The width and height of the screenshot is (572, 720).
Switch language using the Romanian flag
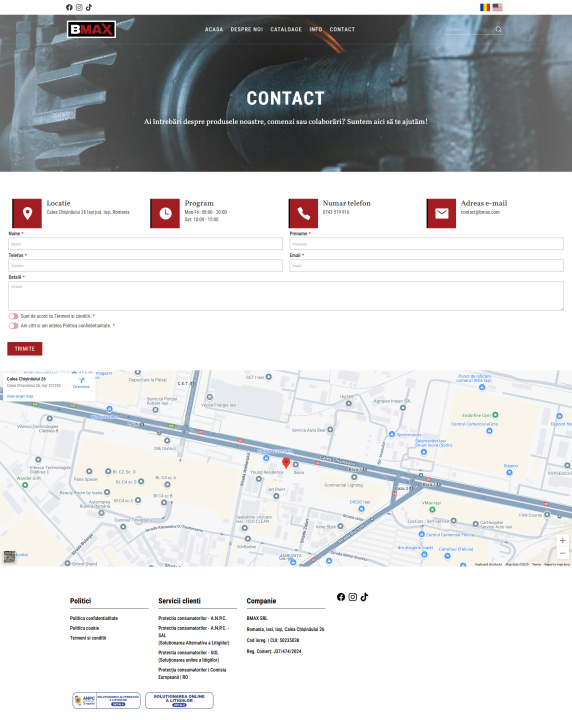click(485, 7)
